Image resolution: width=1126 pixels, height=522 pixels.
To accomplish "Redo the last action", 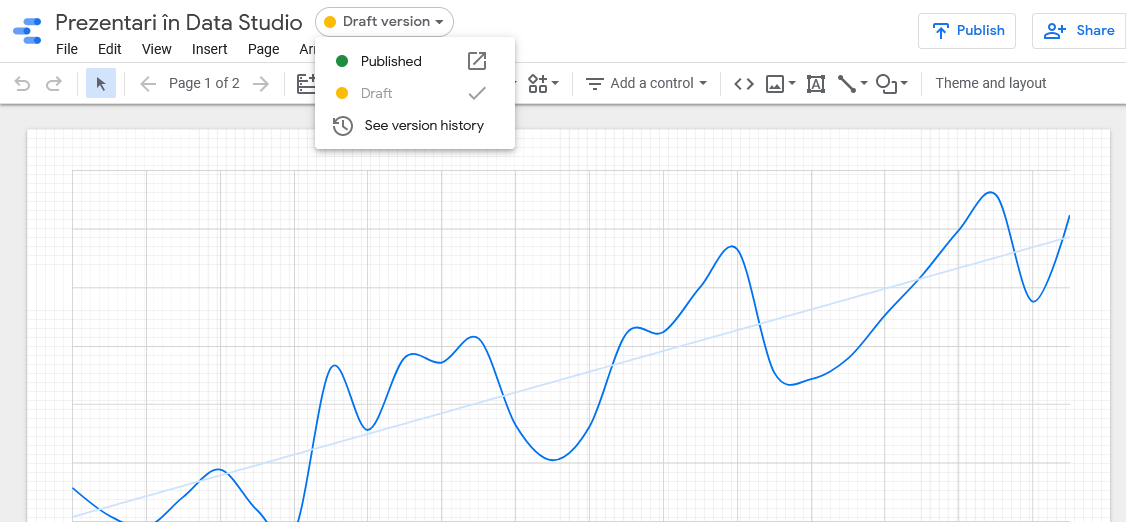I will pos(54,84).
